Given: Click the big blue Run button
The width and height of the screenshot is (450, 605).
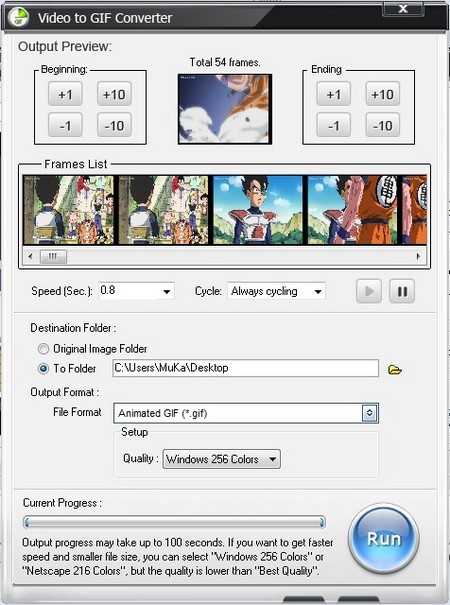Looking at the screenshot, I should click(384, 538).
